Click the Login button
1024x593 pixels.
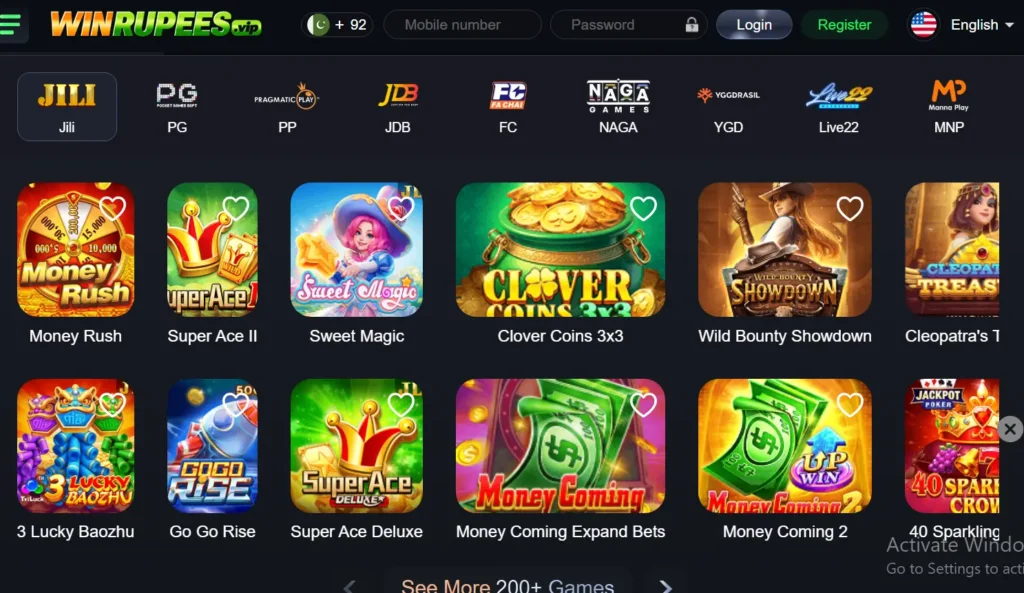click(754, 25)
